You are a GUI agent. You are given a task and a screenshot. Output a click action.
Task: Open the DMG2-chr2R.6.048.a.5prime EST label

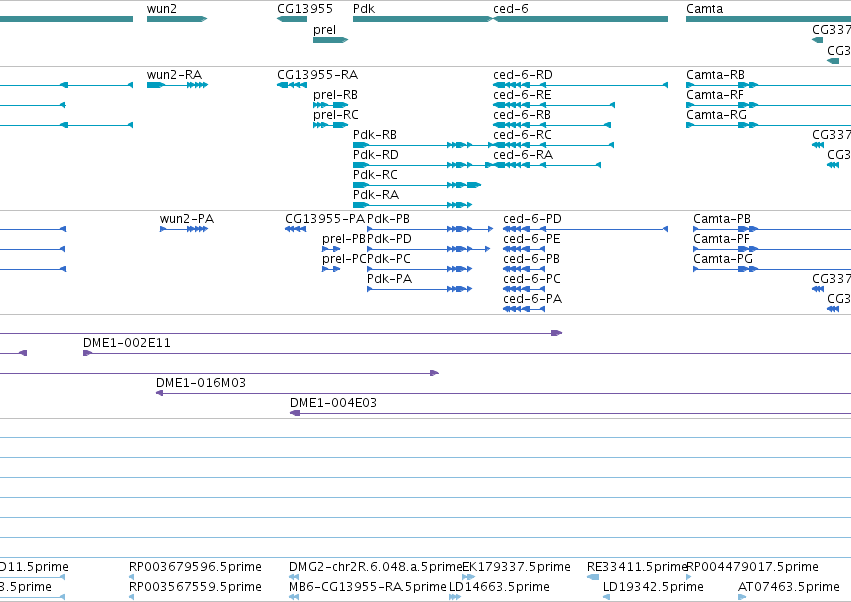click(376, 567)
